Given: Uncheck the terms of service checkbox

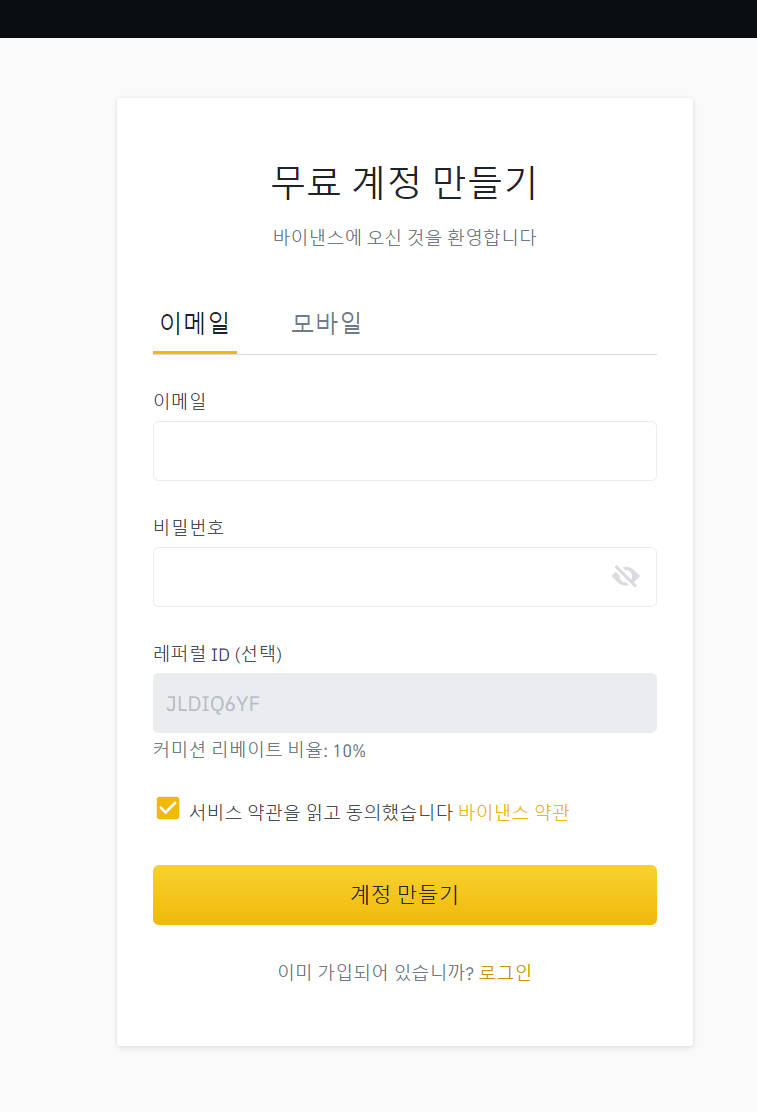Looking at the screenshot, I should (167, 808).
